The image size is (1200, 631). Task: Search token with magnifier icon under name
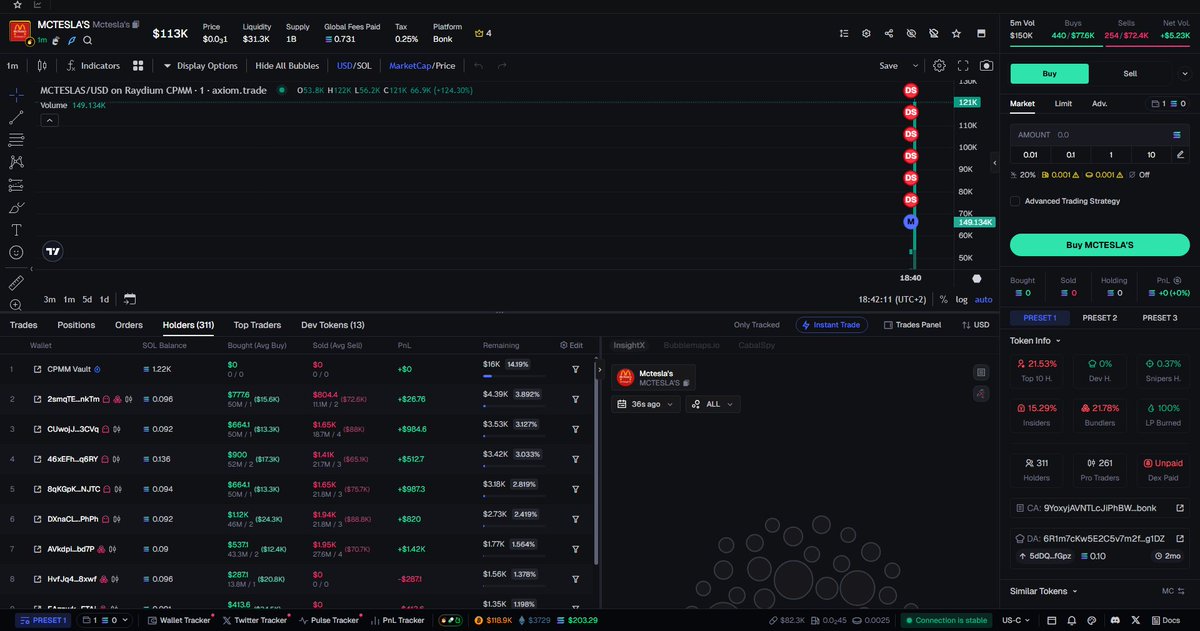(x=88, y=40)
